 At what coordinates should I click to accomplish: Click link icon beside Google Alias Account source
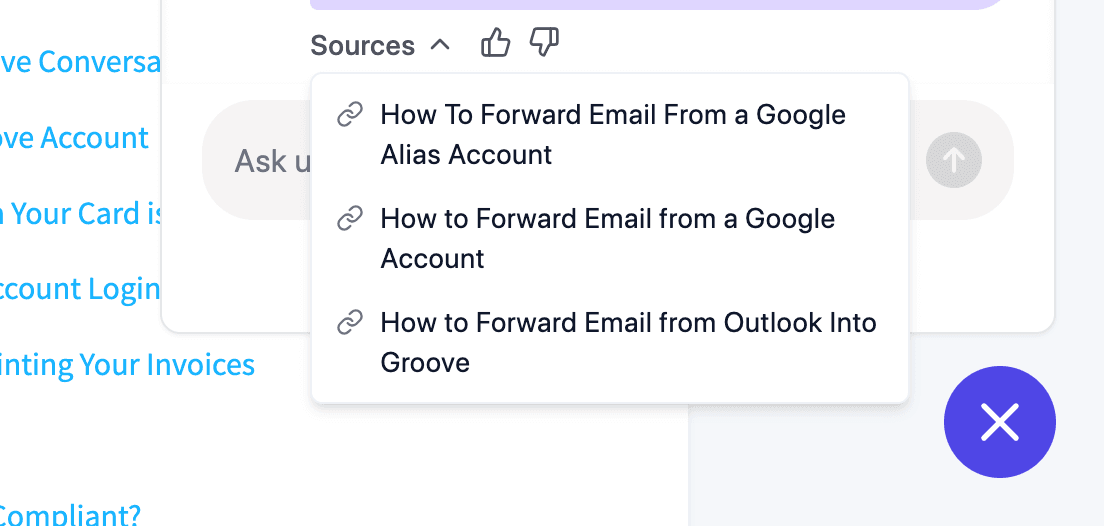349,115
